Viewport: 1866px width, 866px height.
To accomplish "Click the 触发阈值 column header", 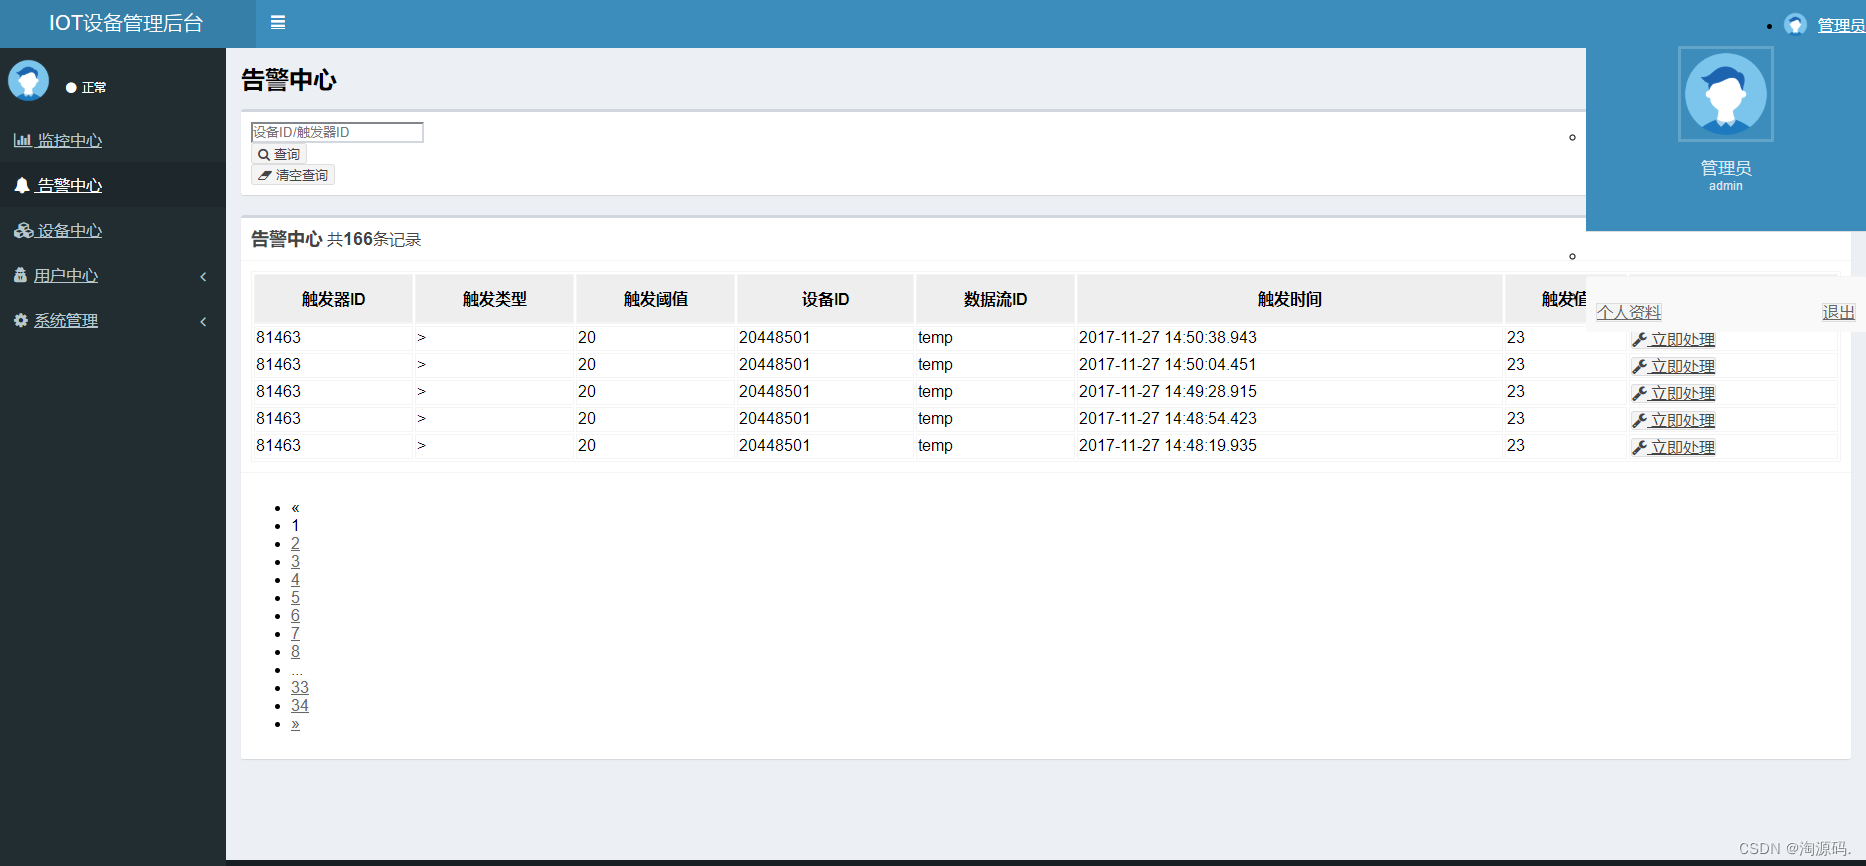I will pos(656,299).
